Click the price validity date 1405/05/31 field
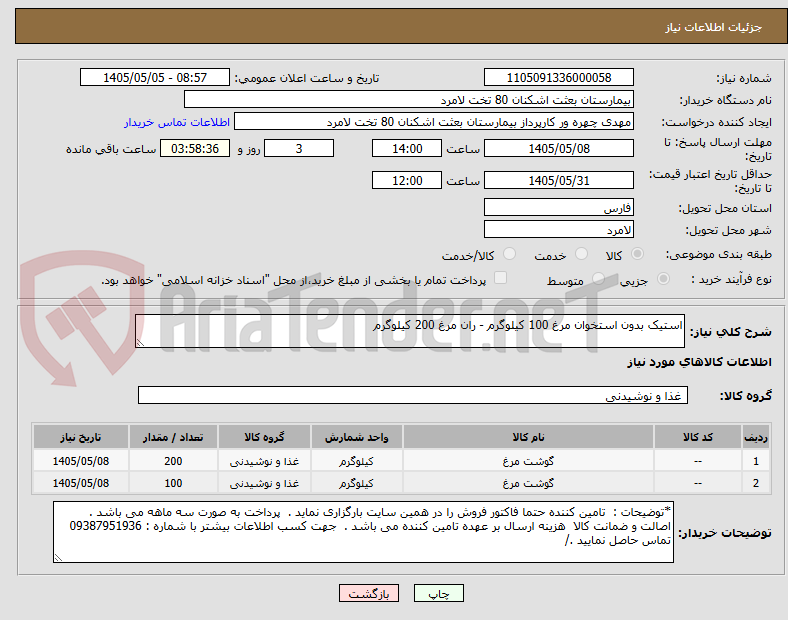Viewport: 788px width, 620px height. click(x=558, y=180)
